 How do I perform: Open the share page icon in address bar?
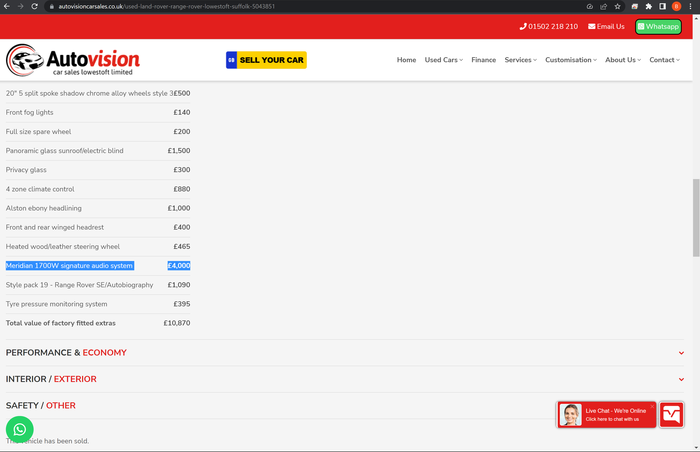[x=604, y=6]
